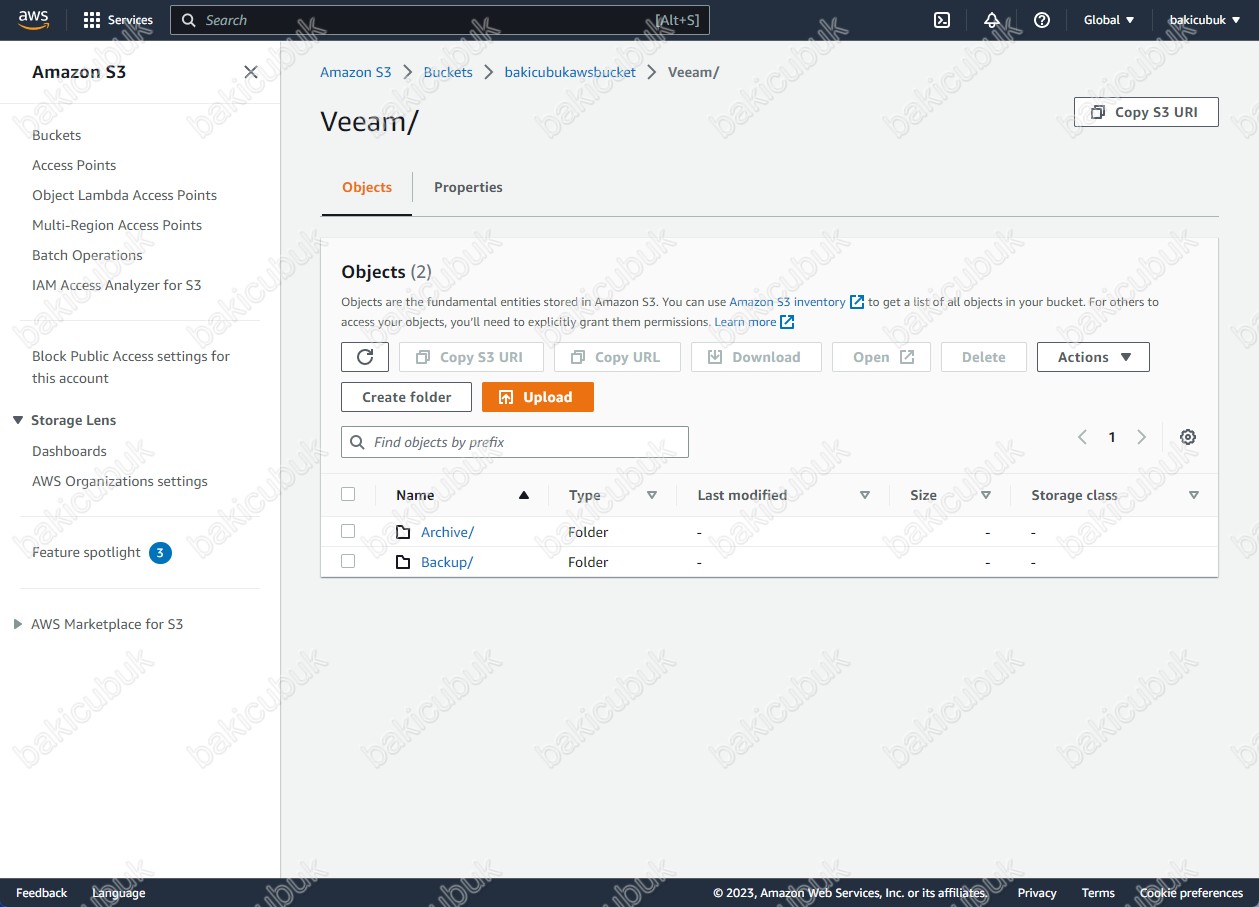Screen dimensions: 1259x907
Task: Toggle the select all objects checkbox
Action: tap(348, 494)
